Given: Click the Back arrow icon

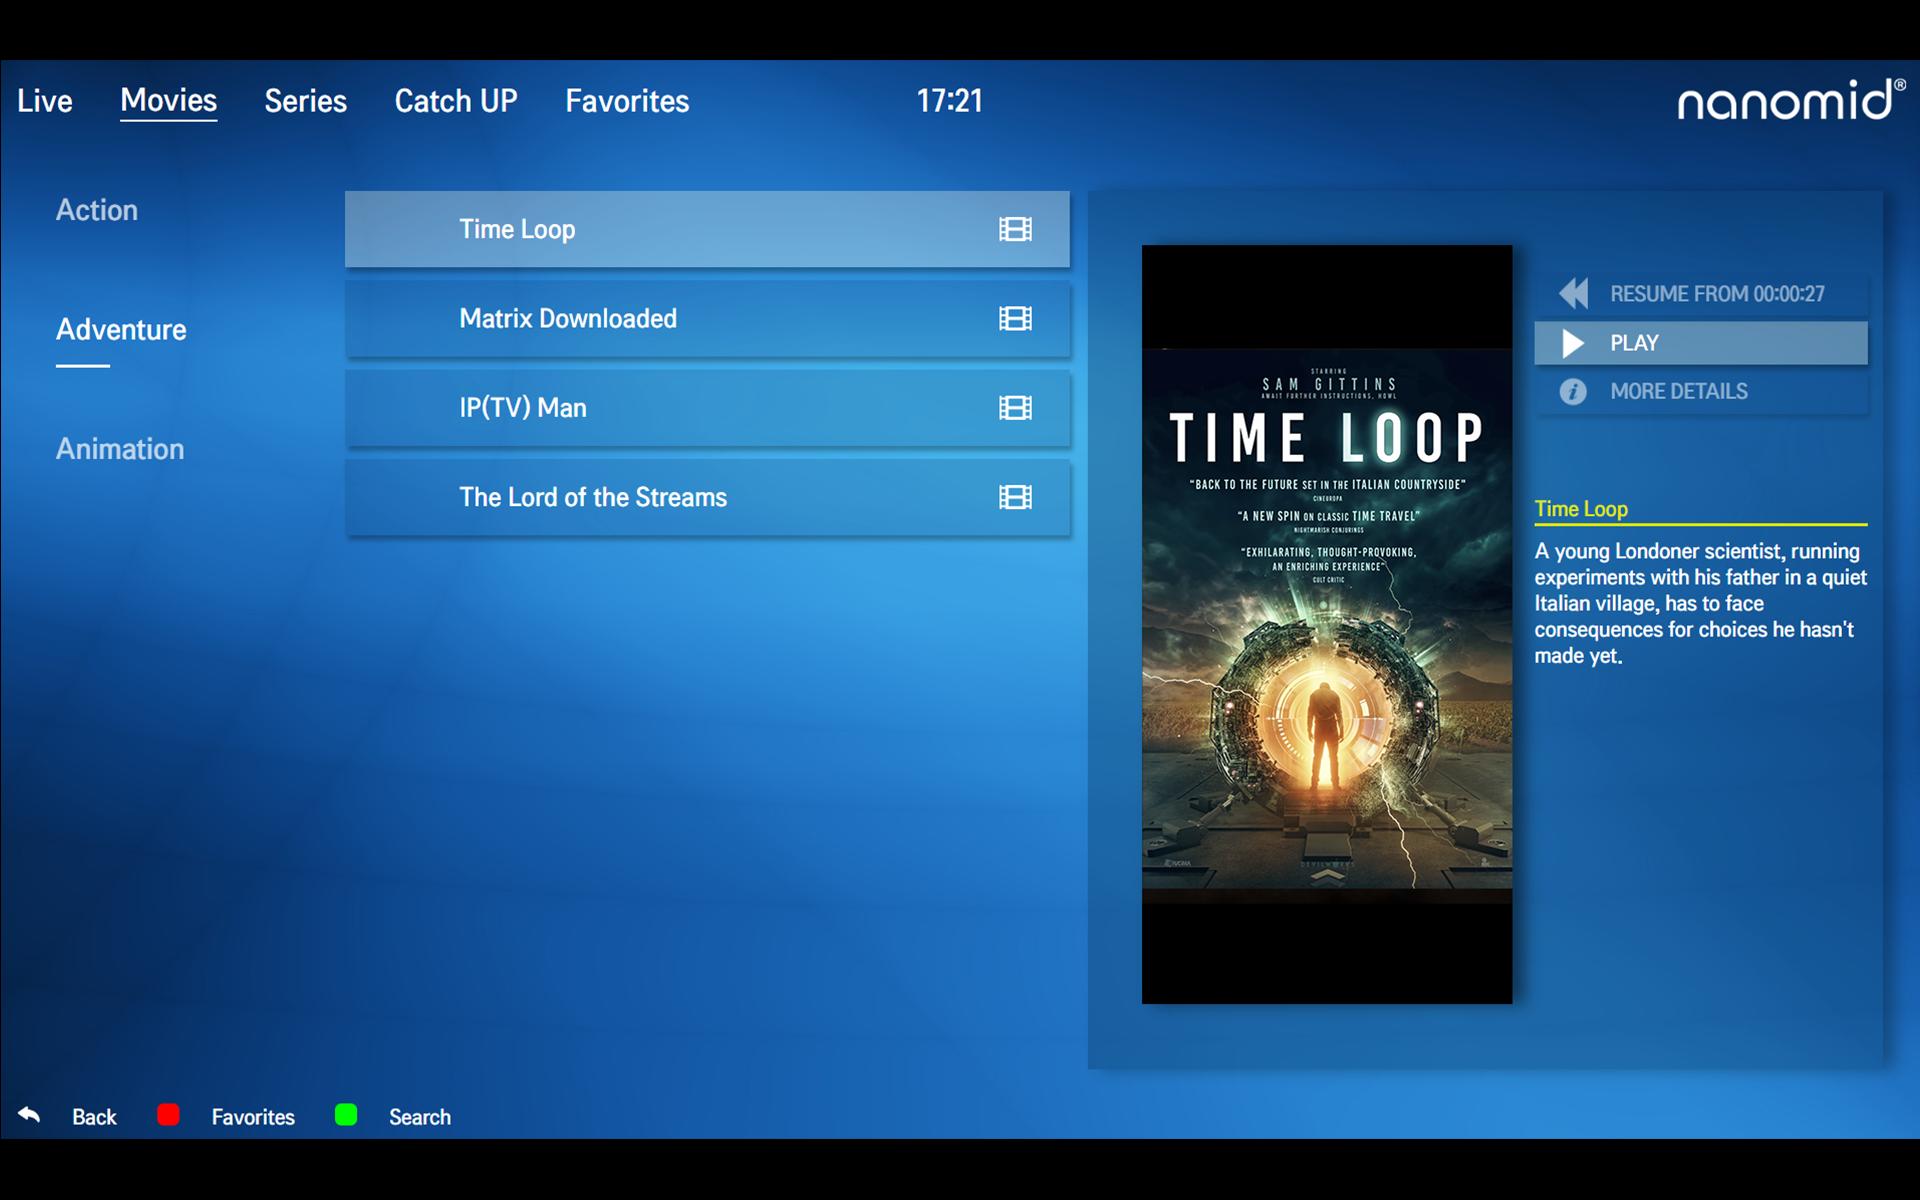Looking at the screenshot, I should [x=29, y=1114].
